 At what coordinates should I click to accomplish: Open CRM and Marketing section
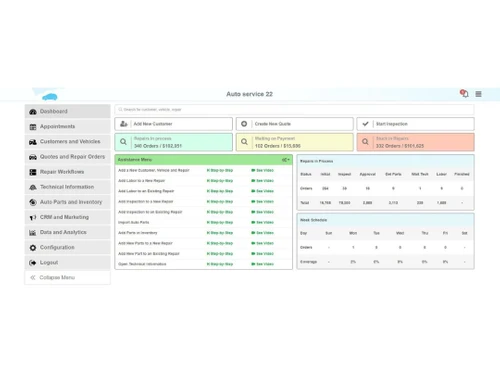coord(67,217)
